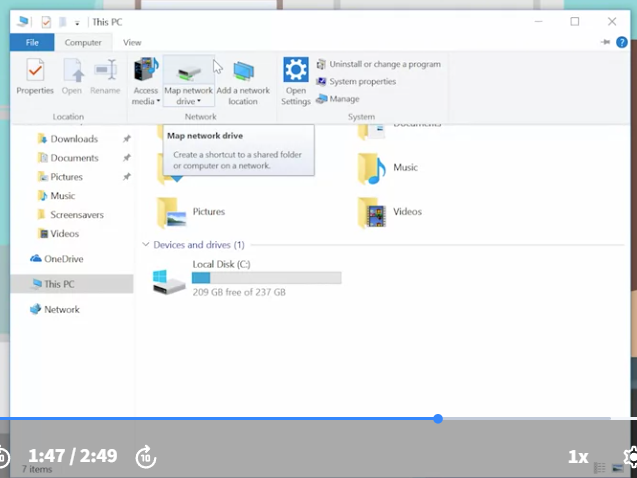Switch to the View ribbon tab
637x478 pixels.
tap(132, 42)
